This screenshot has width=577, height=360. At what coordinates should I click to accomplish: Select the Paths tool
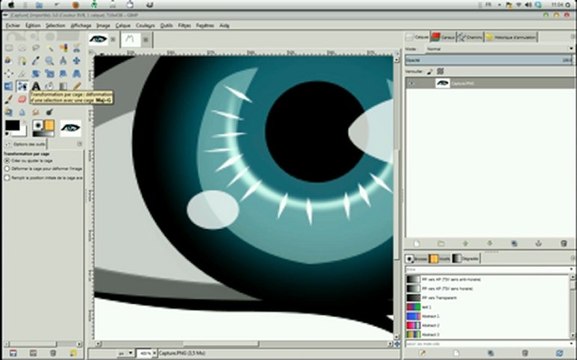[22, 61]
